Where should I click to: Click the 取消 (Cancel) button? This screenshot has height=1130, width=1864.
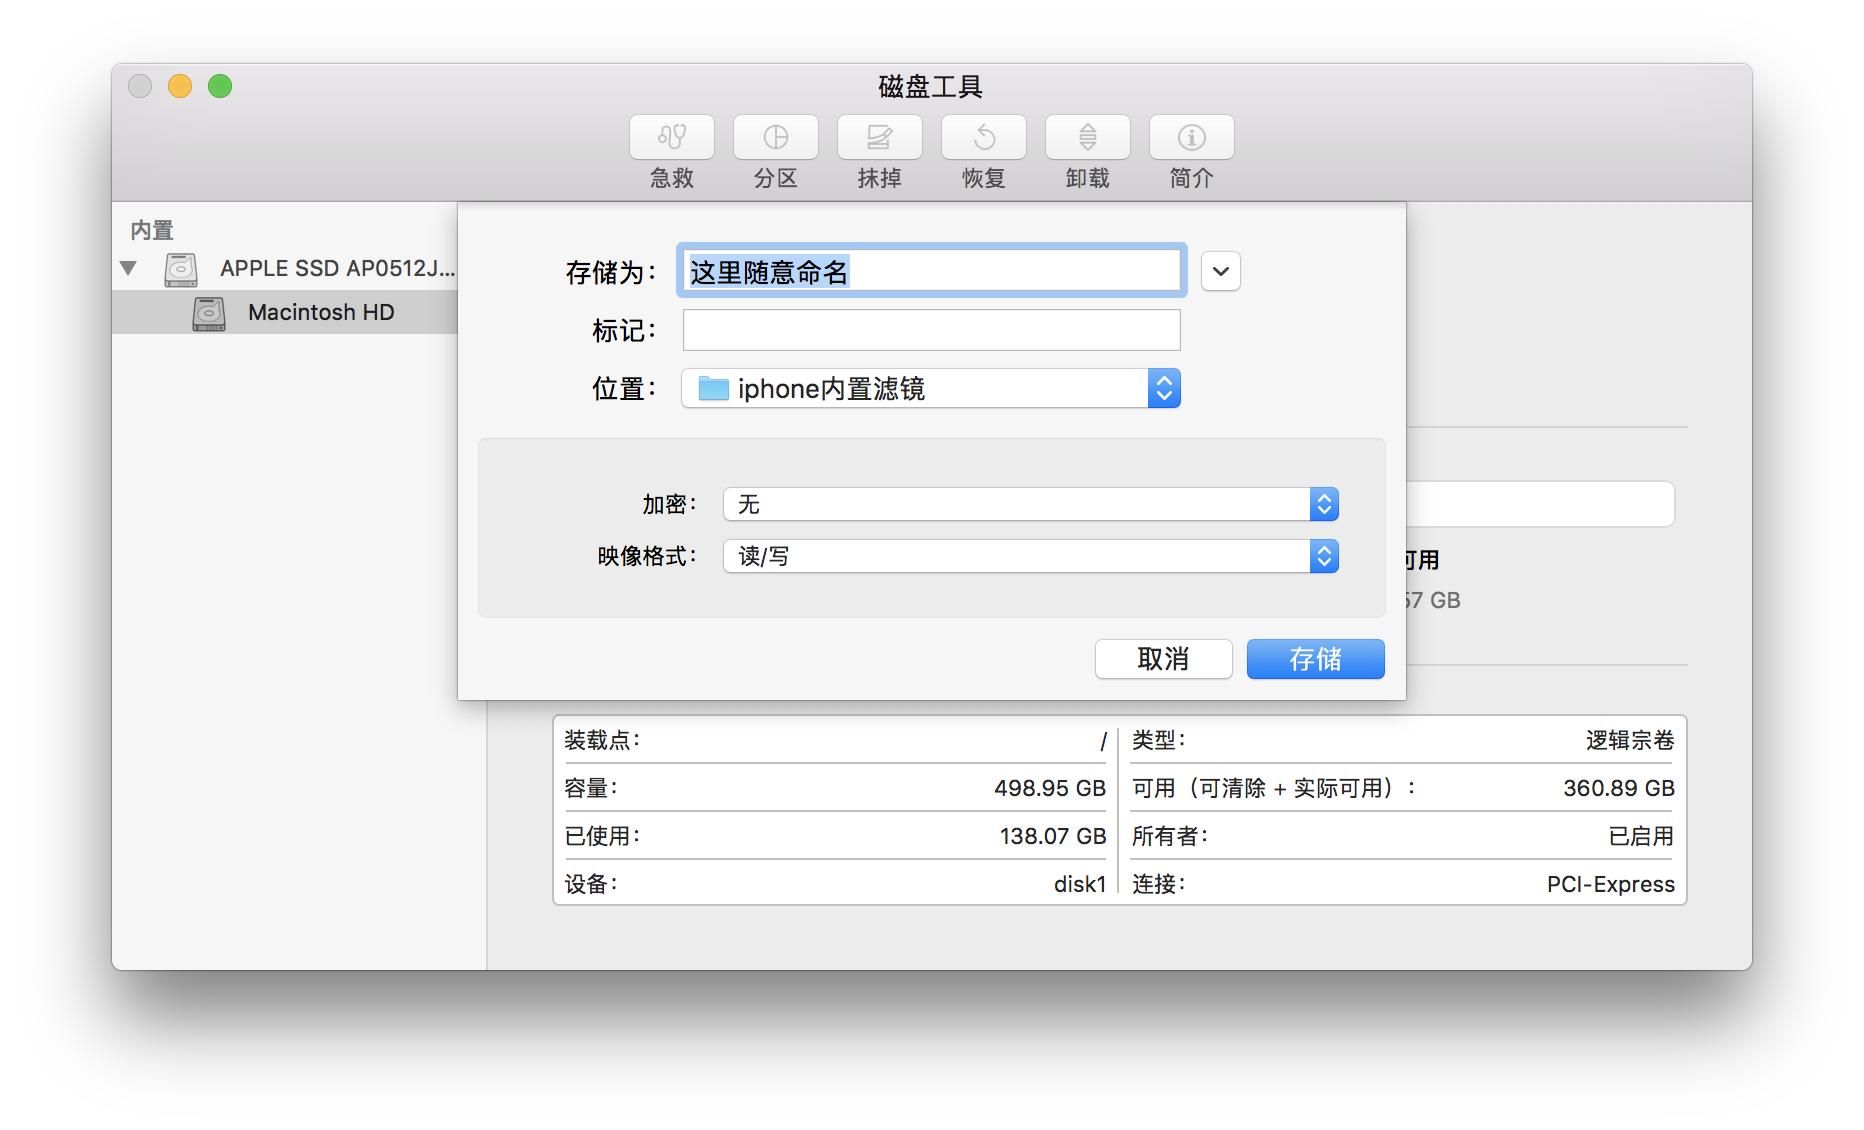coord(1163,659)
